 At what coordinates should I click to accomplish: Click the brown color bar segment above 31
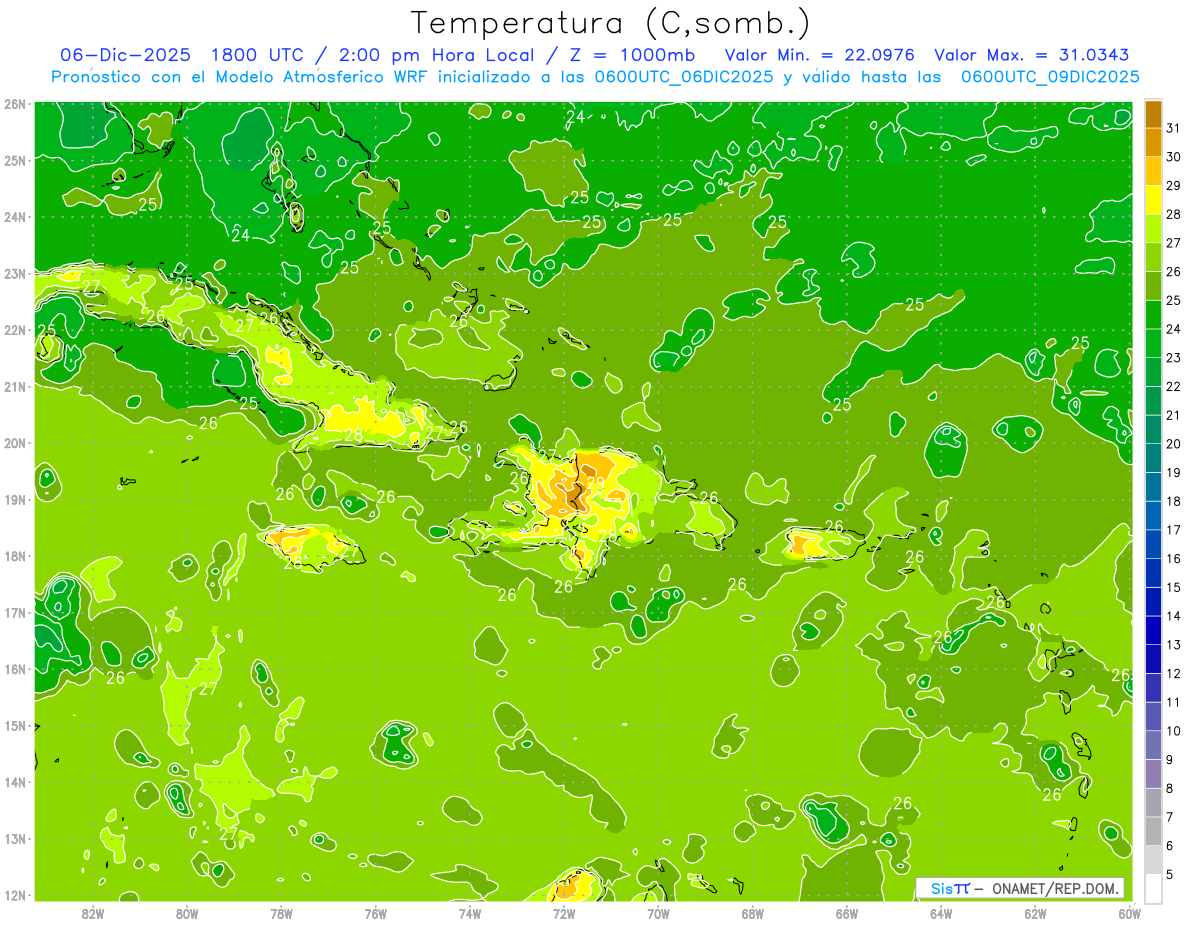[x=1153, y=115]
